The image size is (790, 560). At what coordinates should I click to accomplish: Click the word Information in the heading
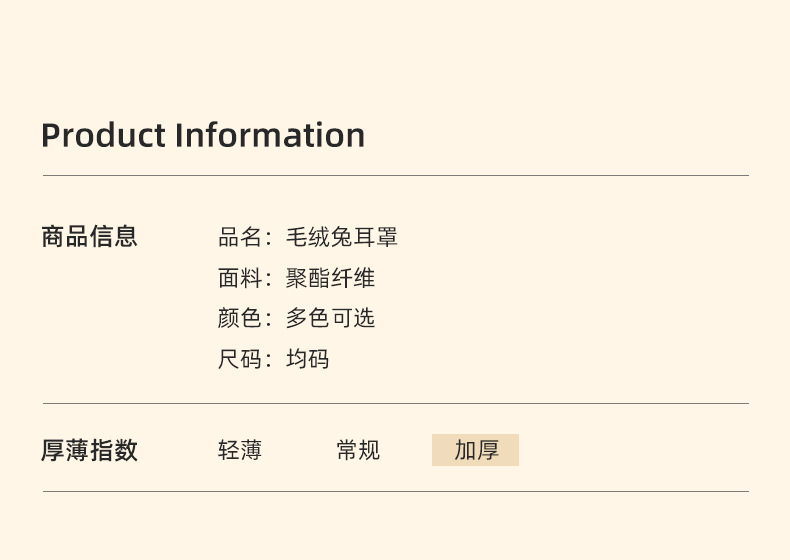[x=270, y=135]
